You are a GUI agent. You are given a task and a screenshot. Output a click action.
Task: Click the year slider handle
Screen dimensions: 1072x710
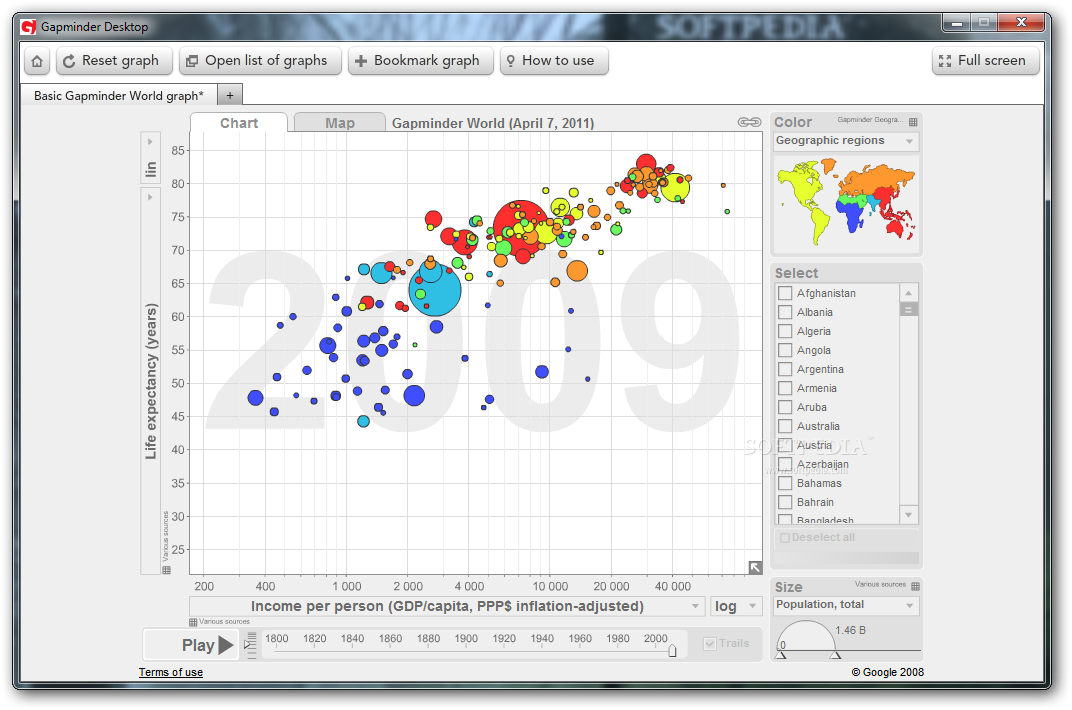(672, 651)
